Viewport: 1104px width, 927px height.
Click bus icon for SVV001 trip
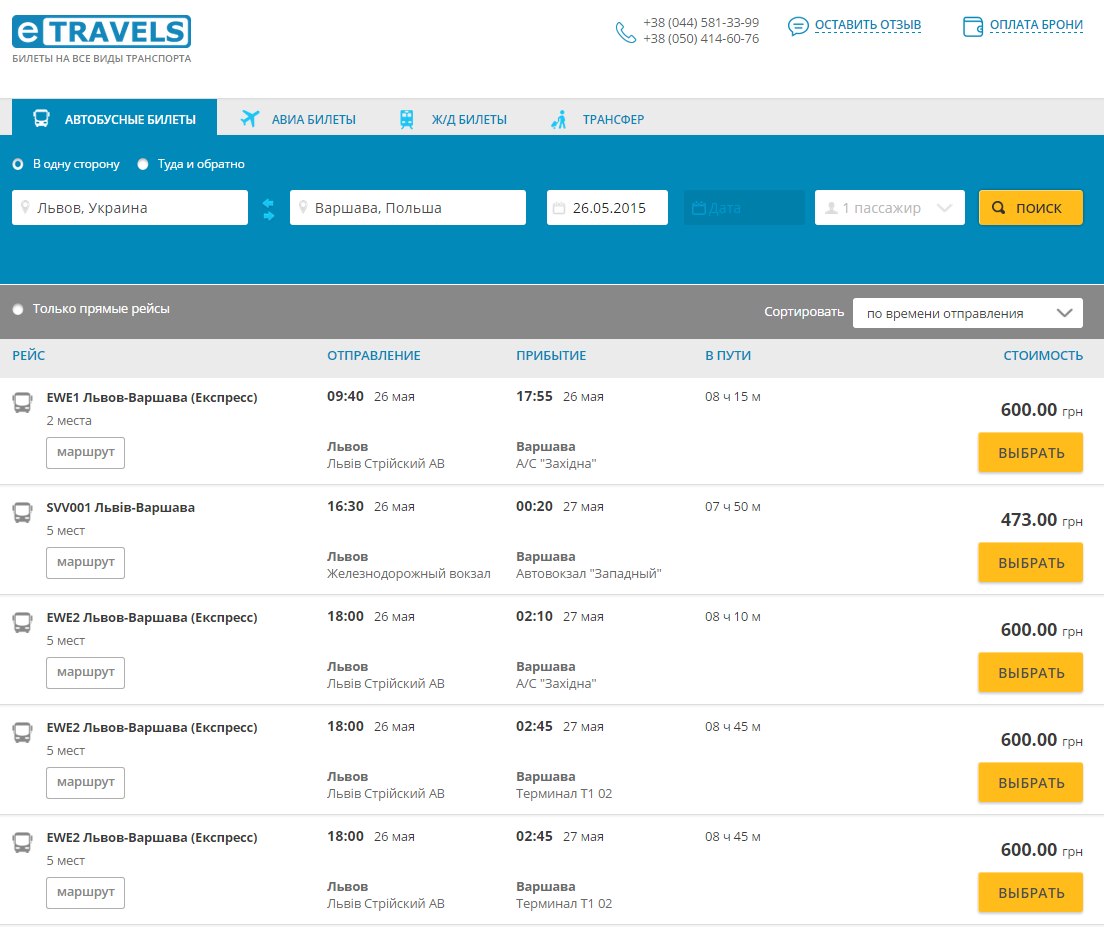[23, 512]
